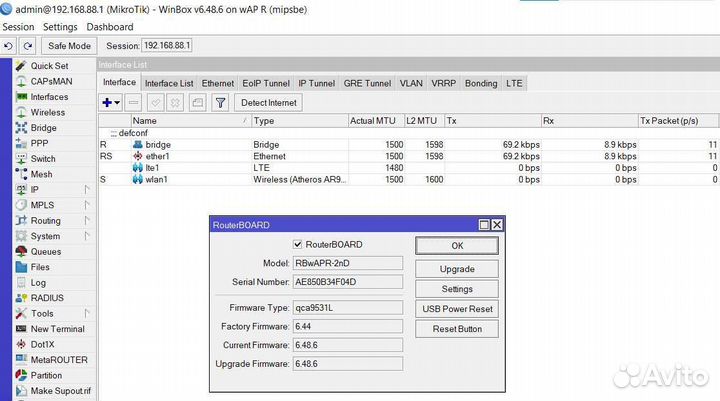The image size is (720, 401).
Task: Click the Reset Button button
Action: click(x=457, y=329)
